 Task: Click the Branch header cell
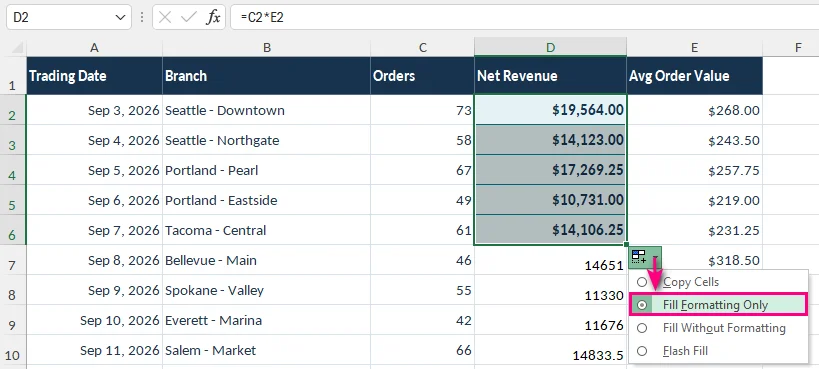coord(266,76)
